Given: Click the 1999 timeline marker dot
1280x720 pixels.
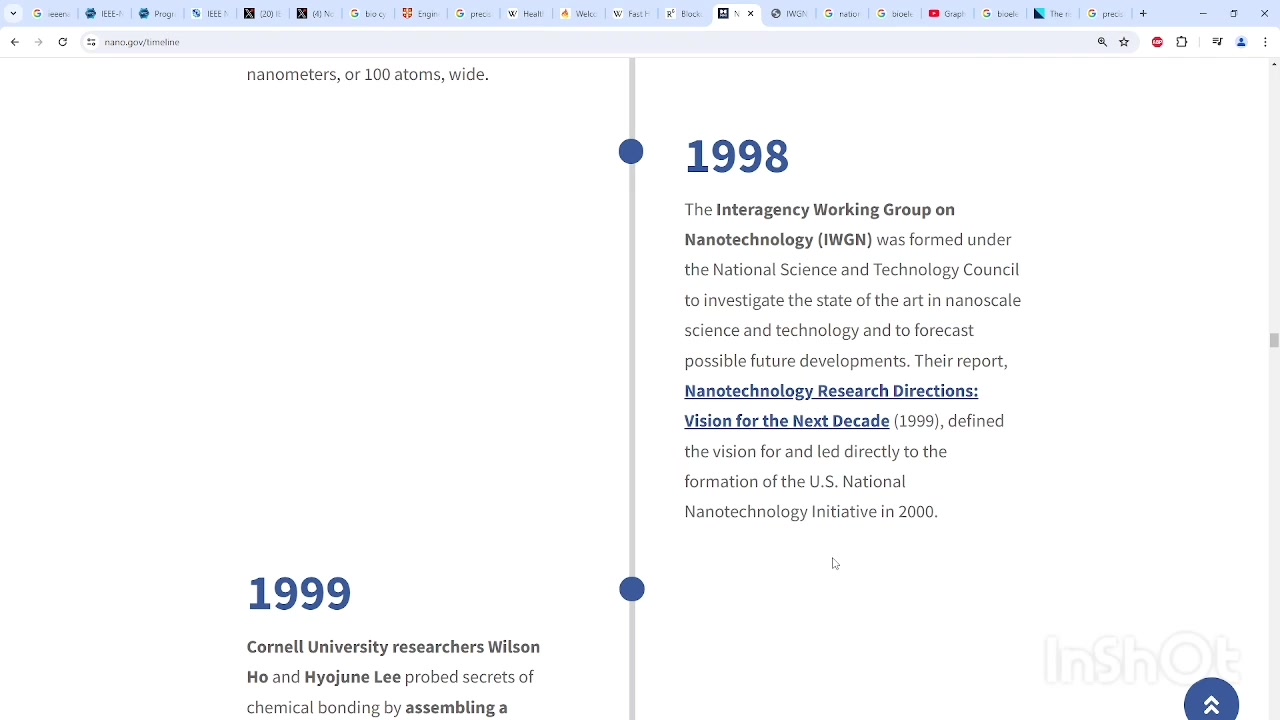Looking at the screenshot, I should click(631, 590).
